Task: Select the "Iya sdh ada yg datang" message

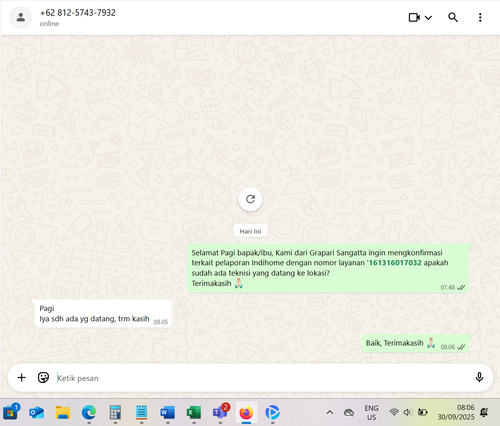Action: (x=103, y=314)
